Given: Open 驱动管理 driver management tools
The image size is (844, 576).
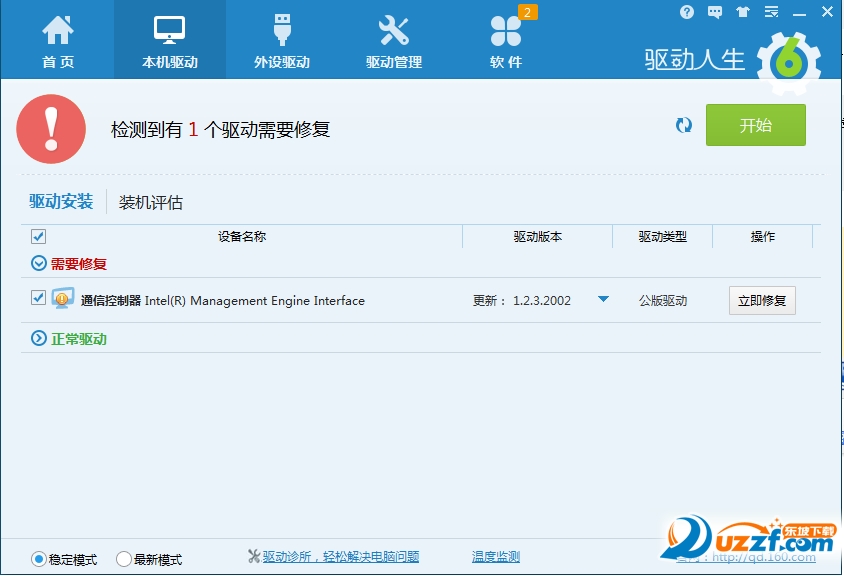Looking at the screenshot, I should (x=394, y=40).
